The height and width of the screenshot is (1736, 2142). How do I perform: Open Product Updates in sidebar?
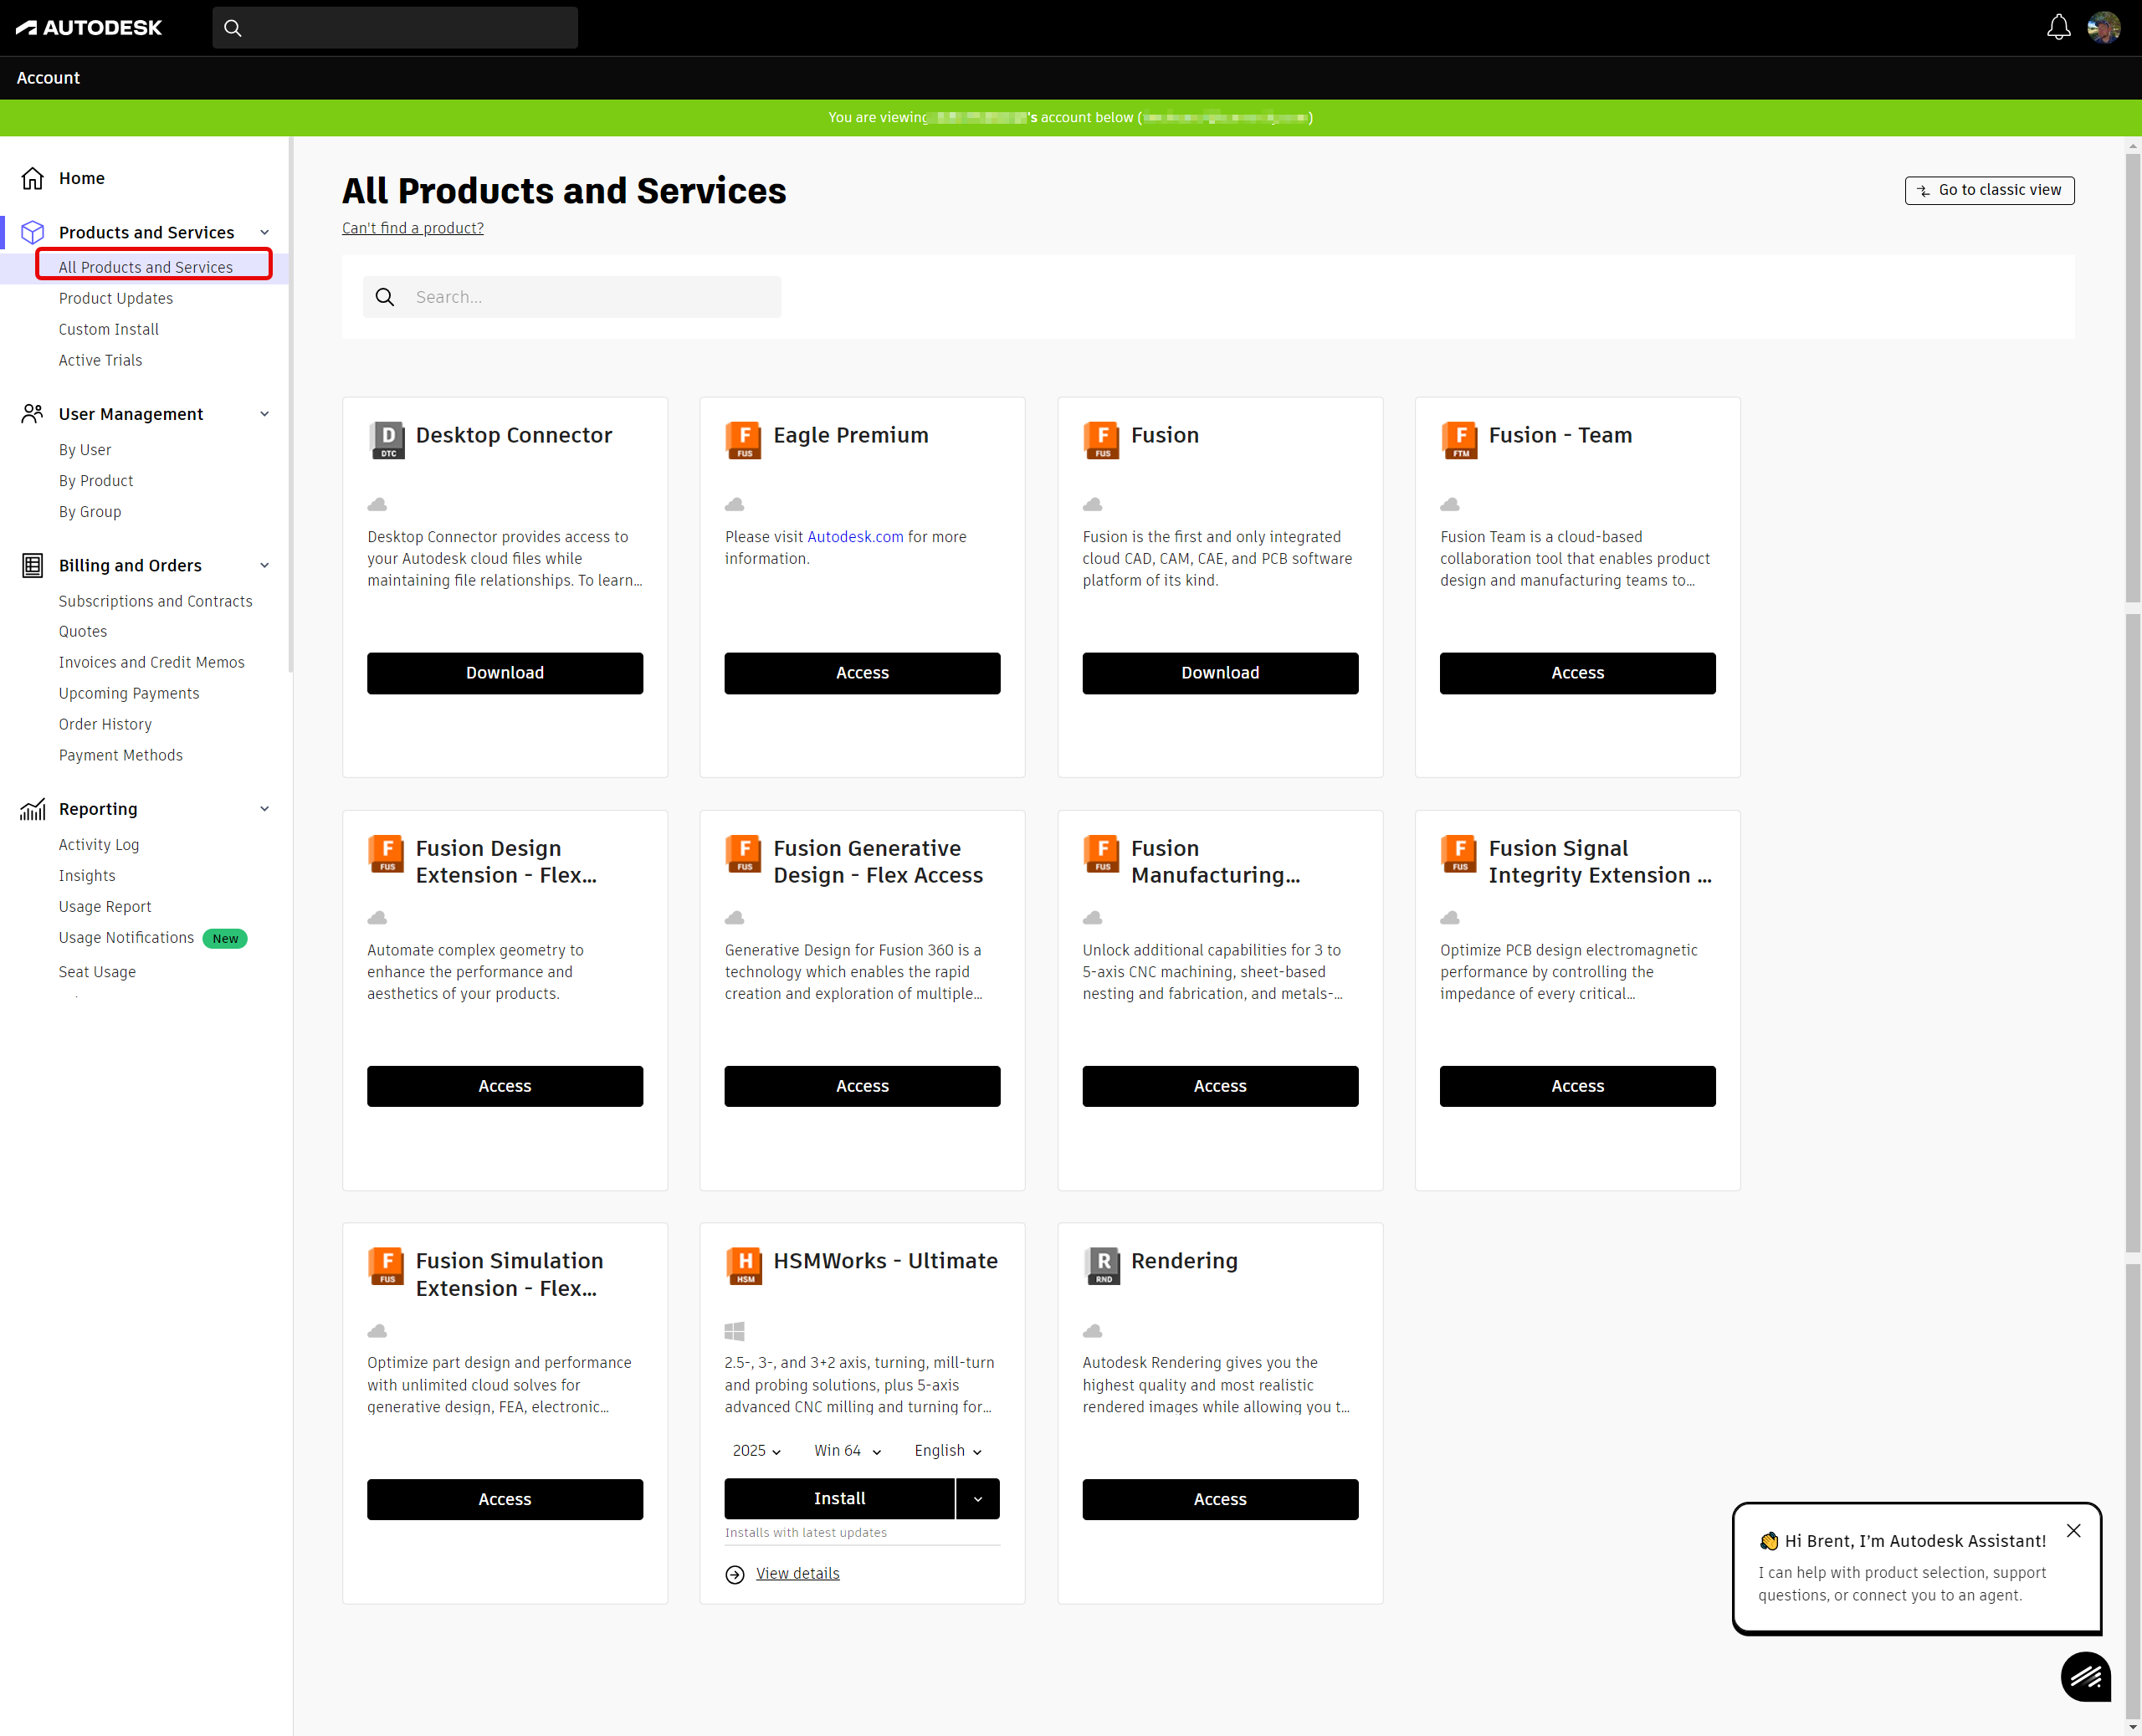[x=116, y=298]
